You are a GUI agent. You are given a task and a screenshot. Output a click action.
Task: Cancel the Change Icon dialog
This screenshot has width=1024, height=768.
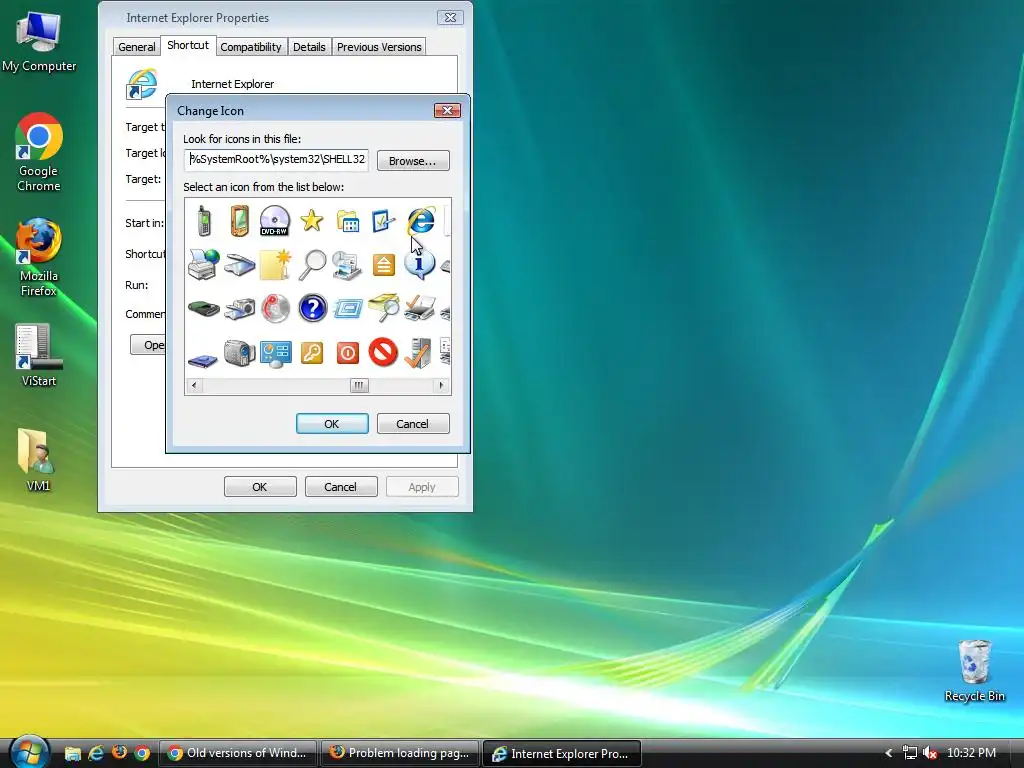tap(413, 424)
